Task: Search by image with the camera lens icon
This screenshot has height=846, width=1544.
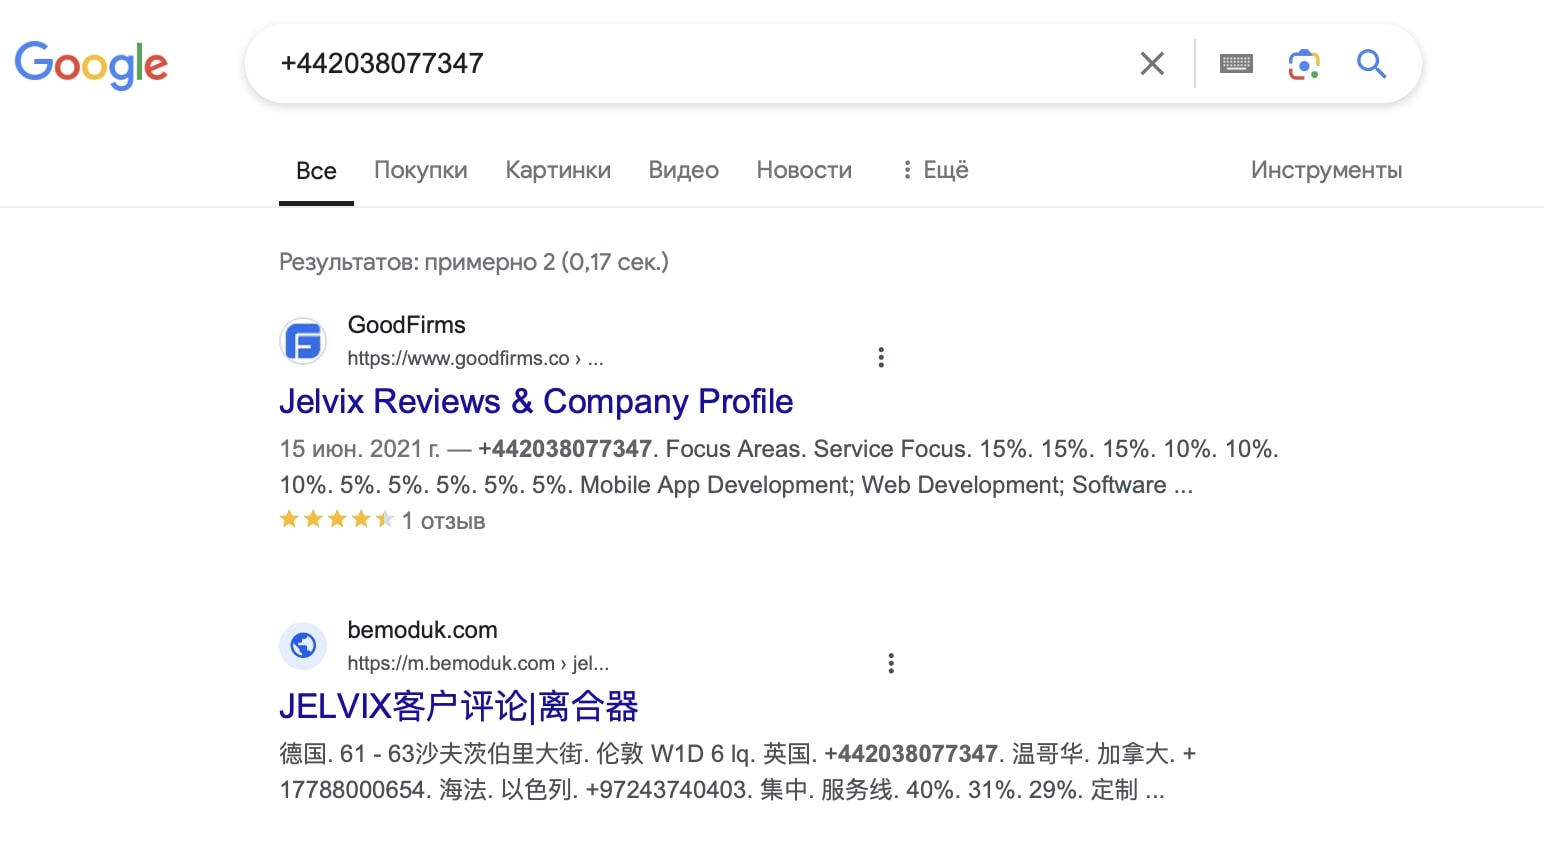Action: click(1304, 64)
